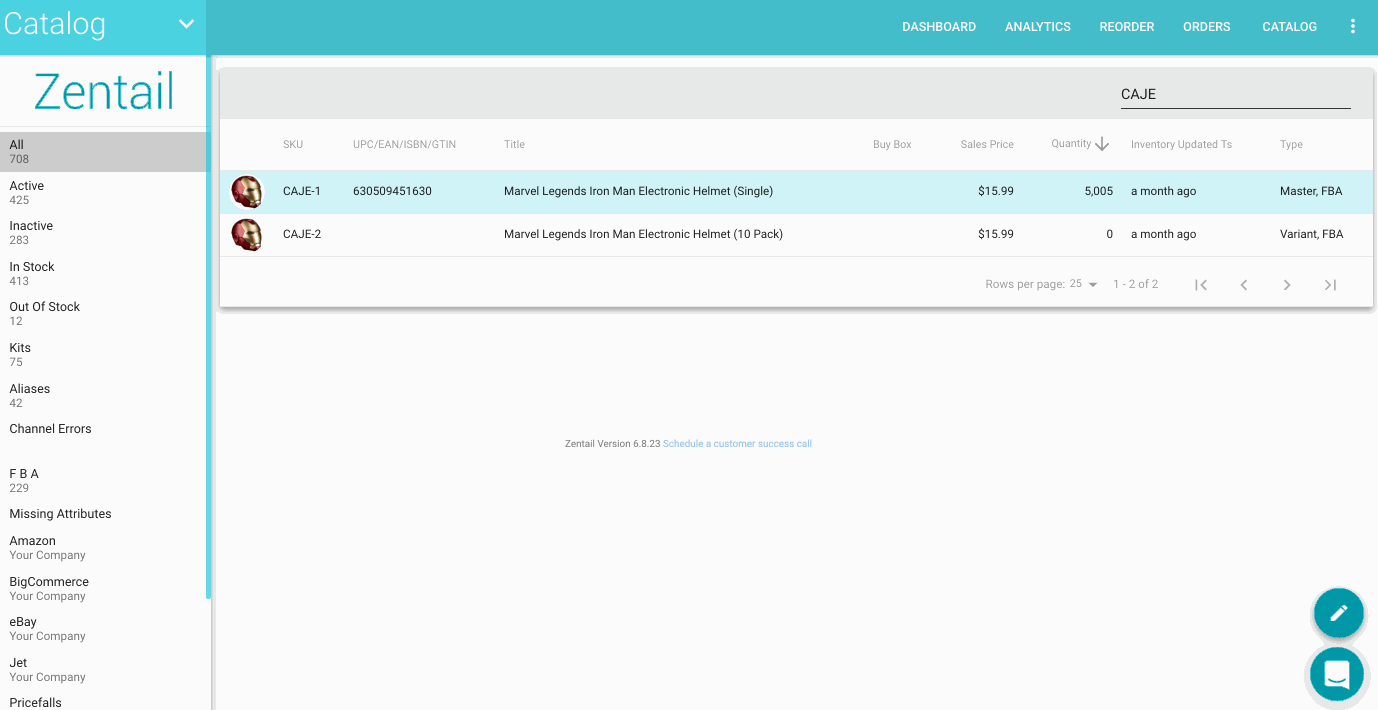Sort by the Sales Price column header
Image resolution: width=1378 pixels, height=710 pixels.
click(987, 145)
